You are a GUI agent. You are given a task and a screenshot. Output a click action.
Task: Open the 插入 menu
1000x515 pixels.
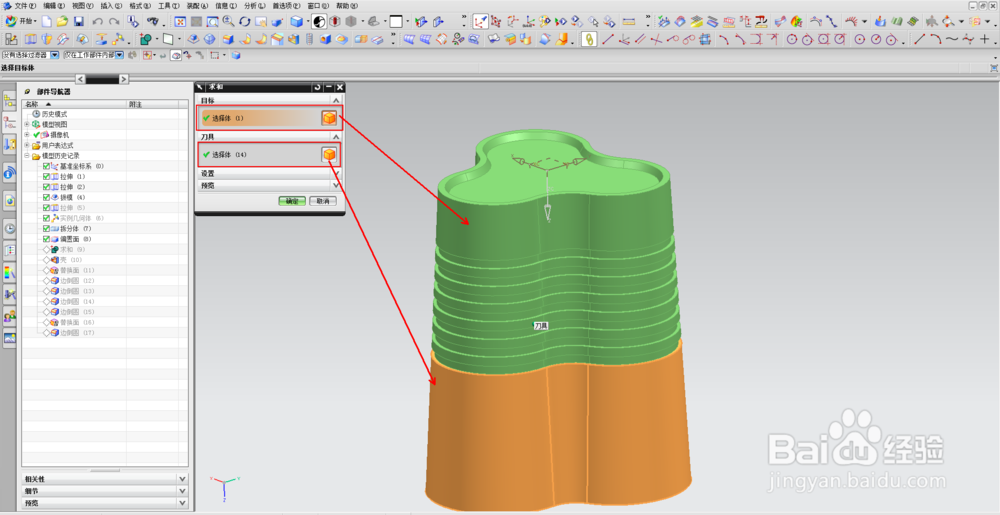111,5
